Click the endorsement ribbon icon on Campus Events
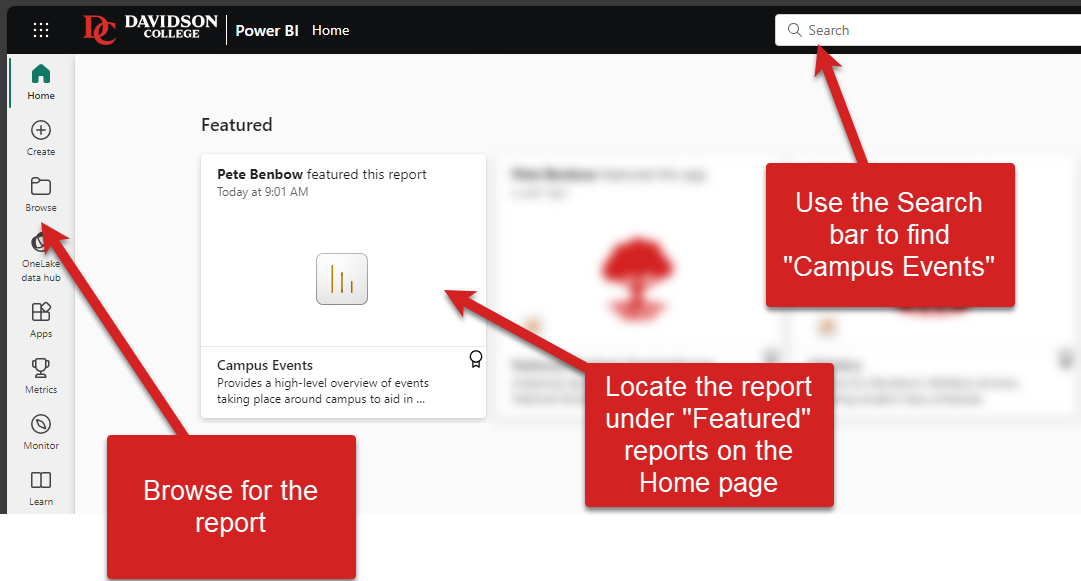1081x581 pixels. coord(476,359)
